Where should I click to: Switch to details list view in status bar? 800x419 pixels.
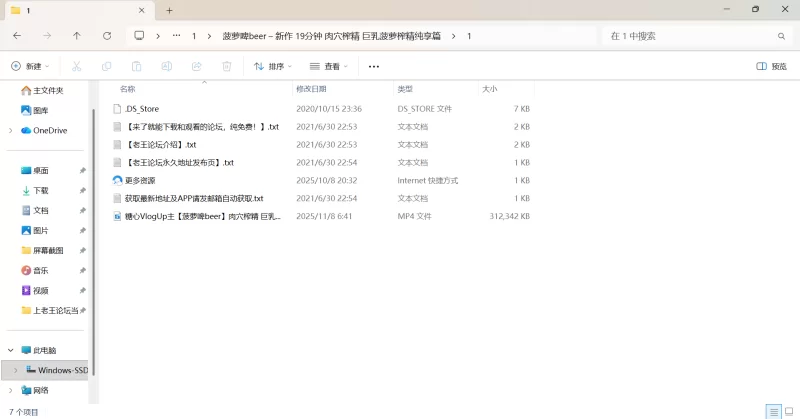point(773,411)
